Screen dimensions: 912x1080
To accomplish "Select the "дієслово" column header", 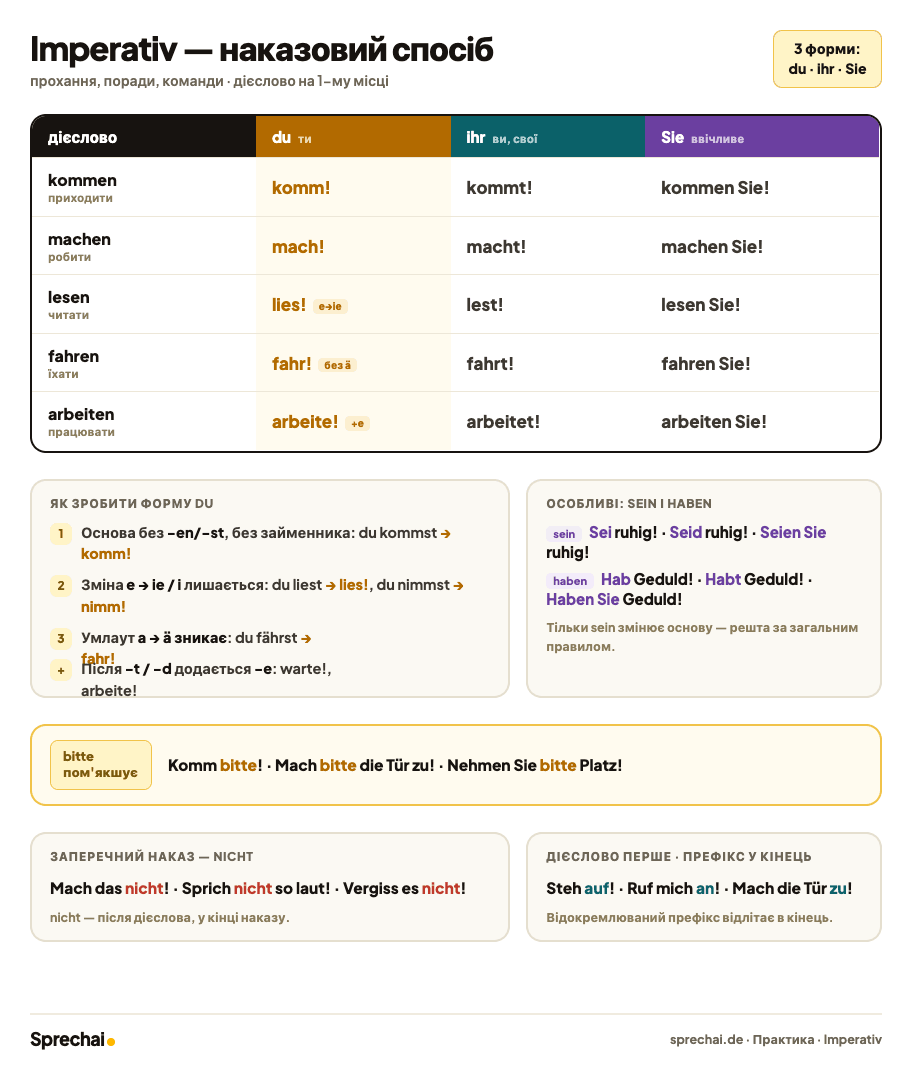I will pyautogui.click(x=144, y=137).
